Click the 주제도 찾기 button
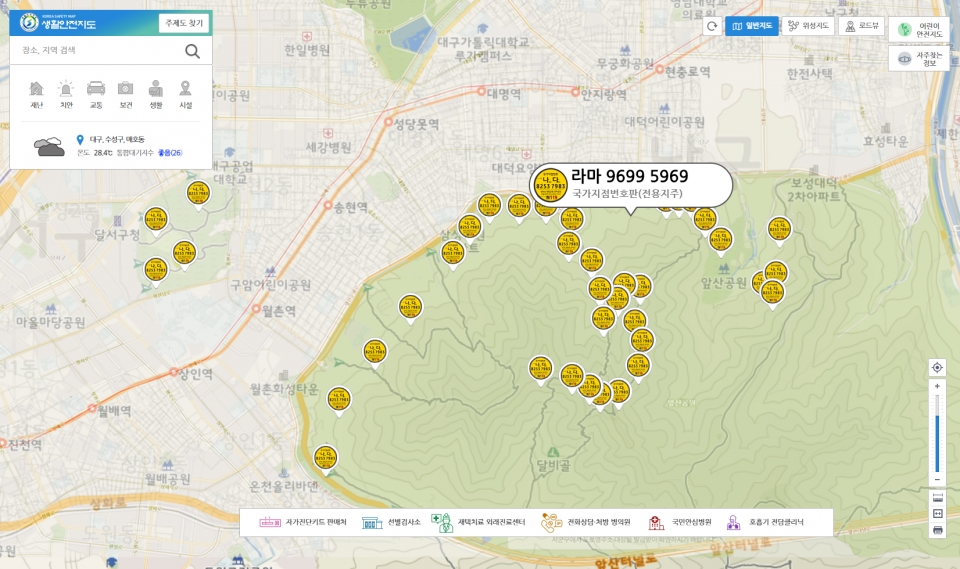The image size is (960, 569). point(183,23)
